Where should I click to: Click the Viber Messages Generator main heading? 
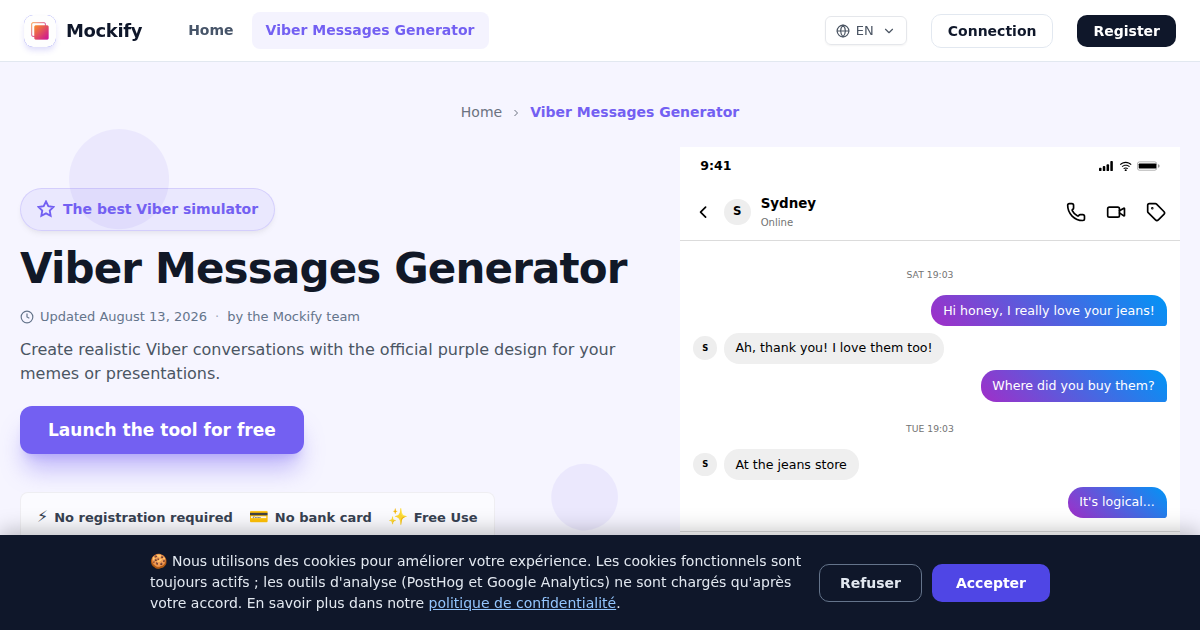pyautogui.click(x=324, y=268)
